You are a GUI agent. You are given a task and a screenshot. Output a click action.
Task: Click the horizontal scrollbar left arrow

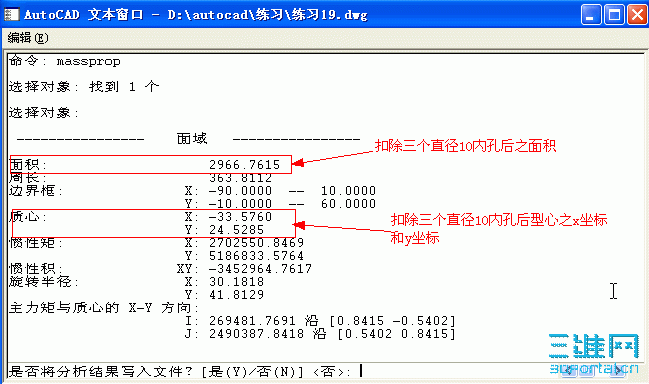(570, 371)
